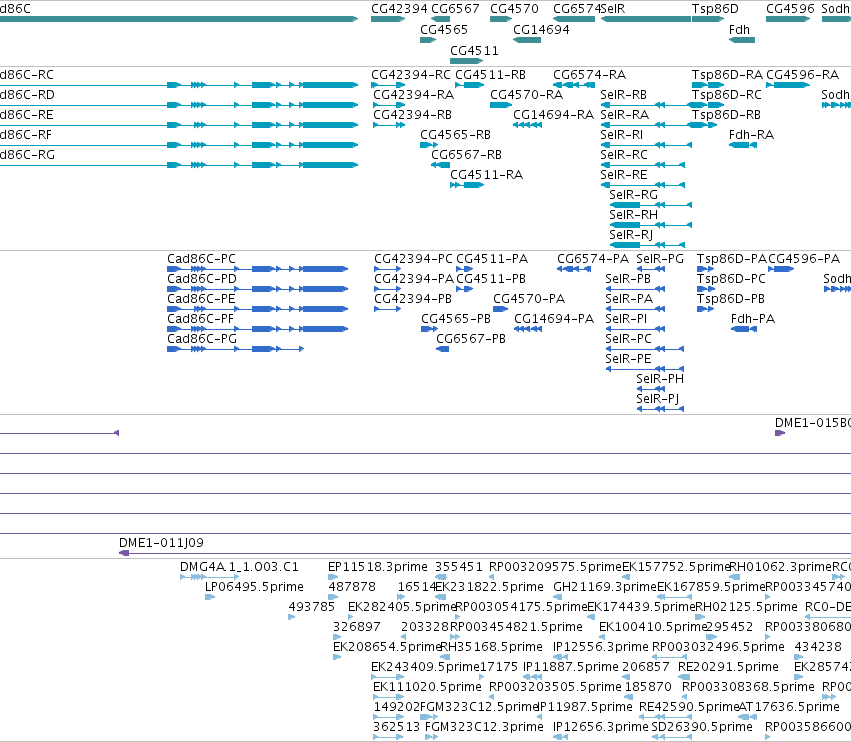Image resolution: width=851 pixels, height=742 pixels.
Task: Click the SelR-RH transcript label
Action: [x=633, y=215]
